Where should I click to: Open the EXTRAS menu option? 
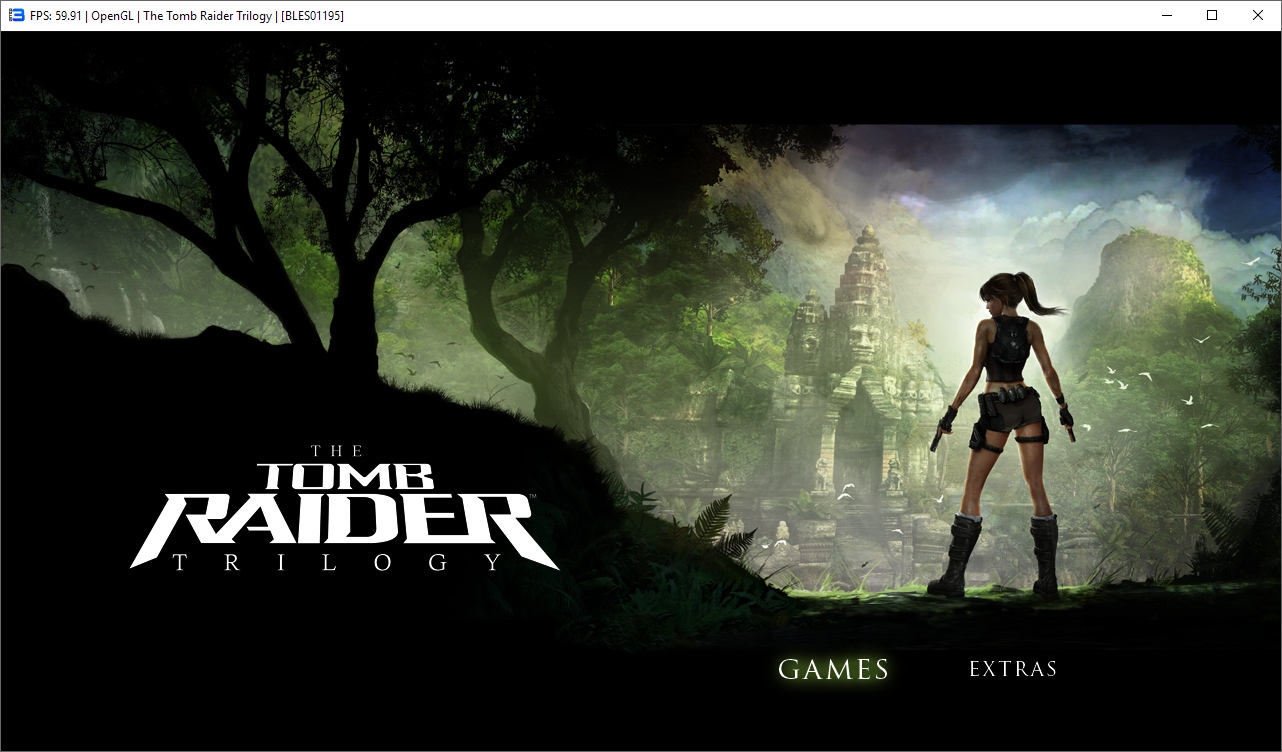pyautogui.click(x=1013, y=669)
